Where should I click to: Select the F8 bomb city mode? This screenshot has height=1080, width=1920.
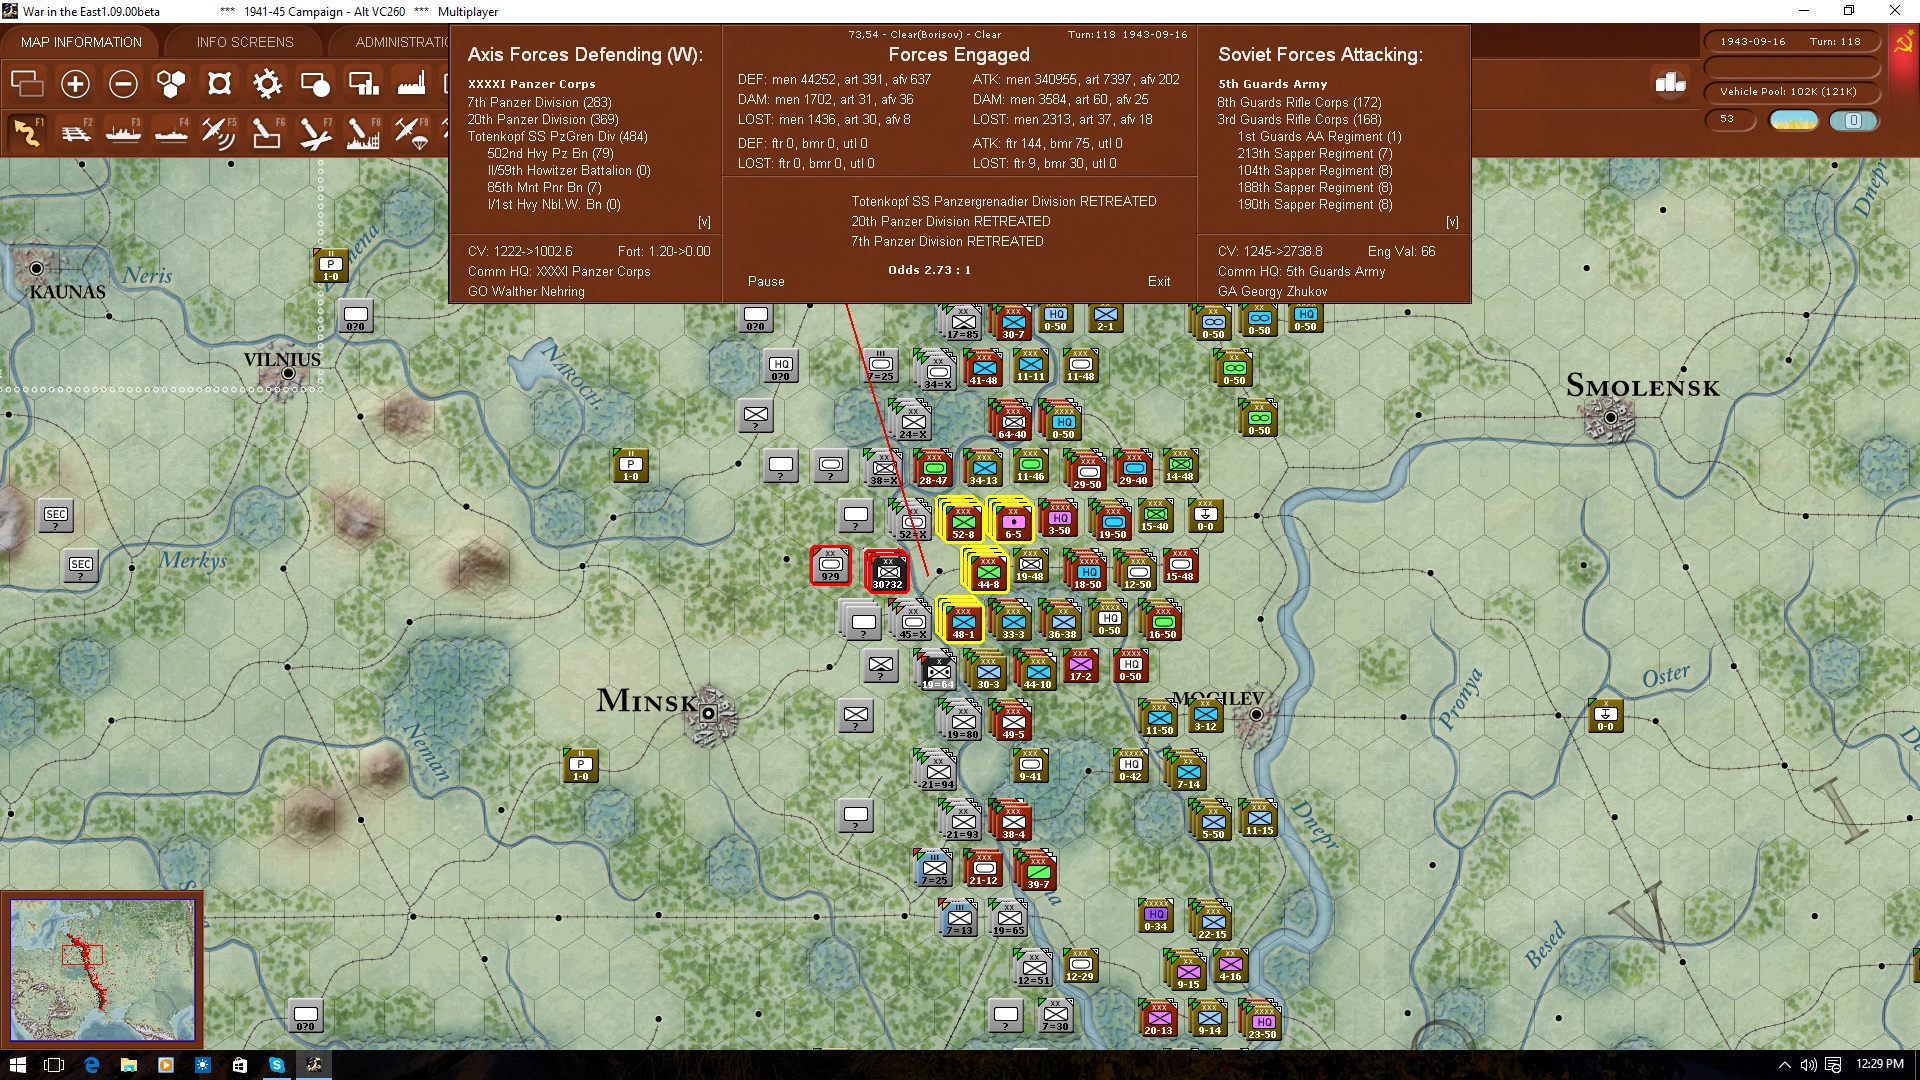(362, 132)
